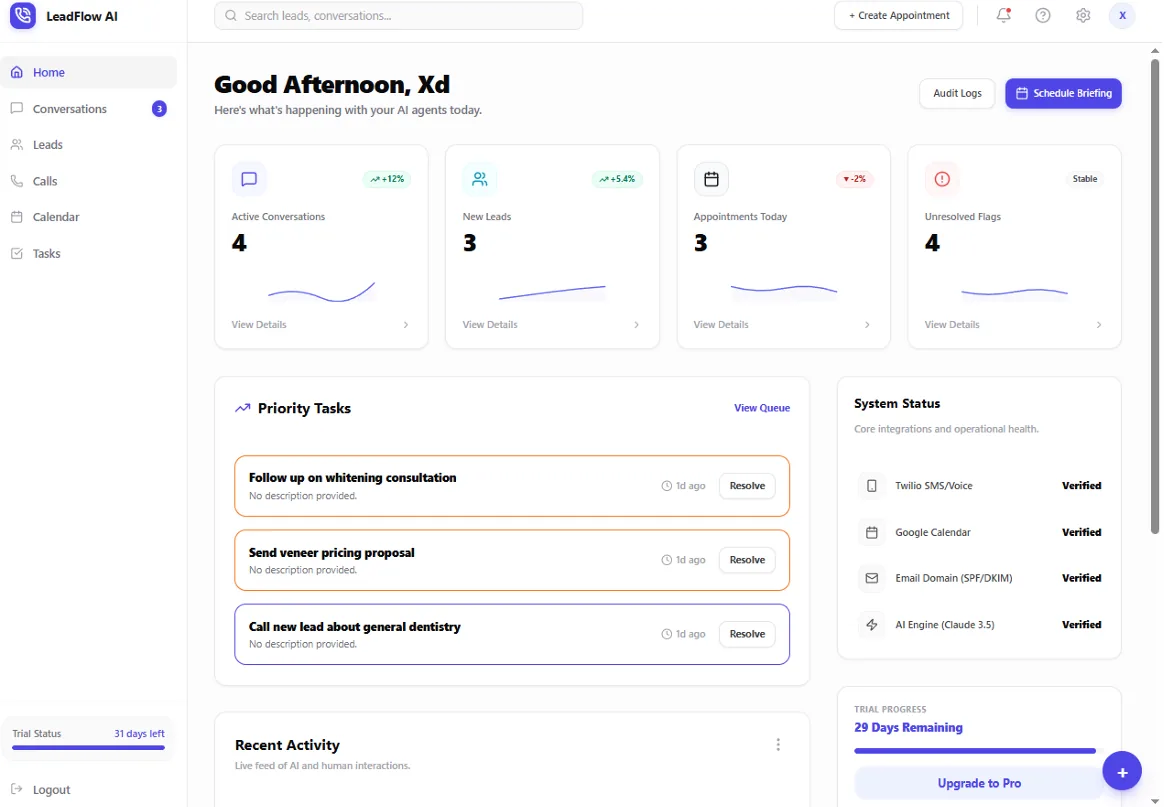Click the LeadFlow AI phone logo icon

(x=23, y=16)
